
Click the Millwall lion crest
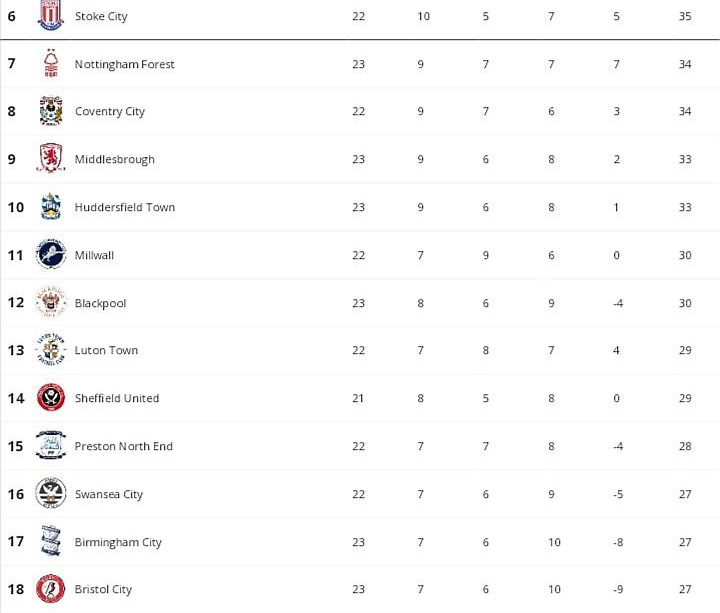(x=50, y=255)
